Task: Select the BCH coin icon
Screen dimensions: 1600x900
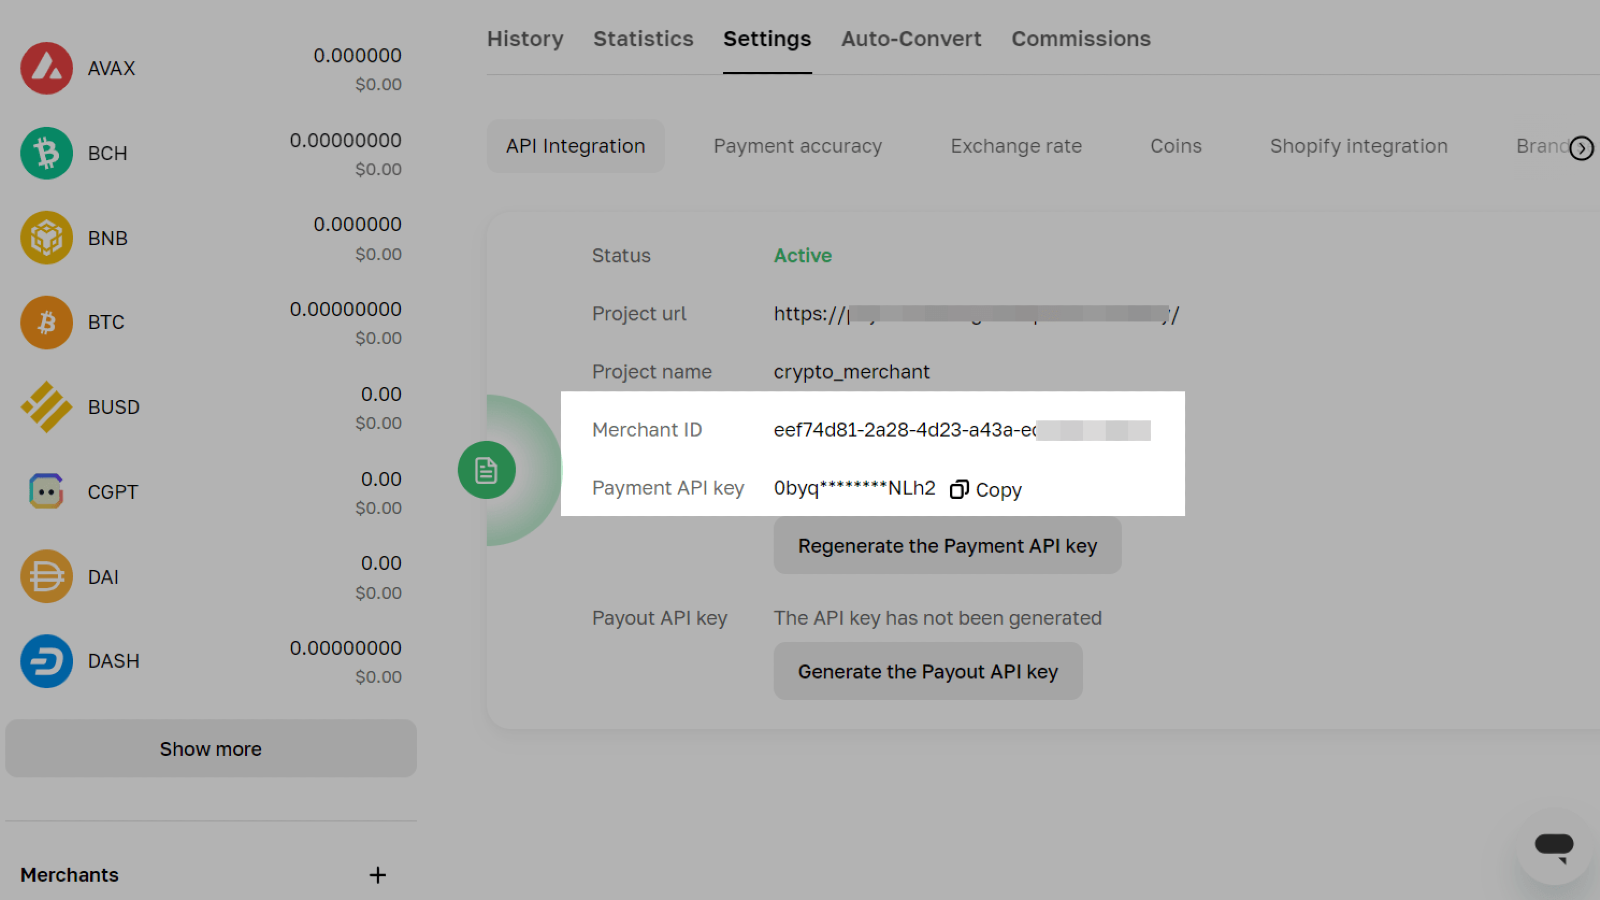Action: point(46,153)
